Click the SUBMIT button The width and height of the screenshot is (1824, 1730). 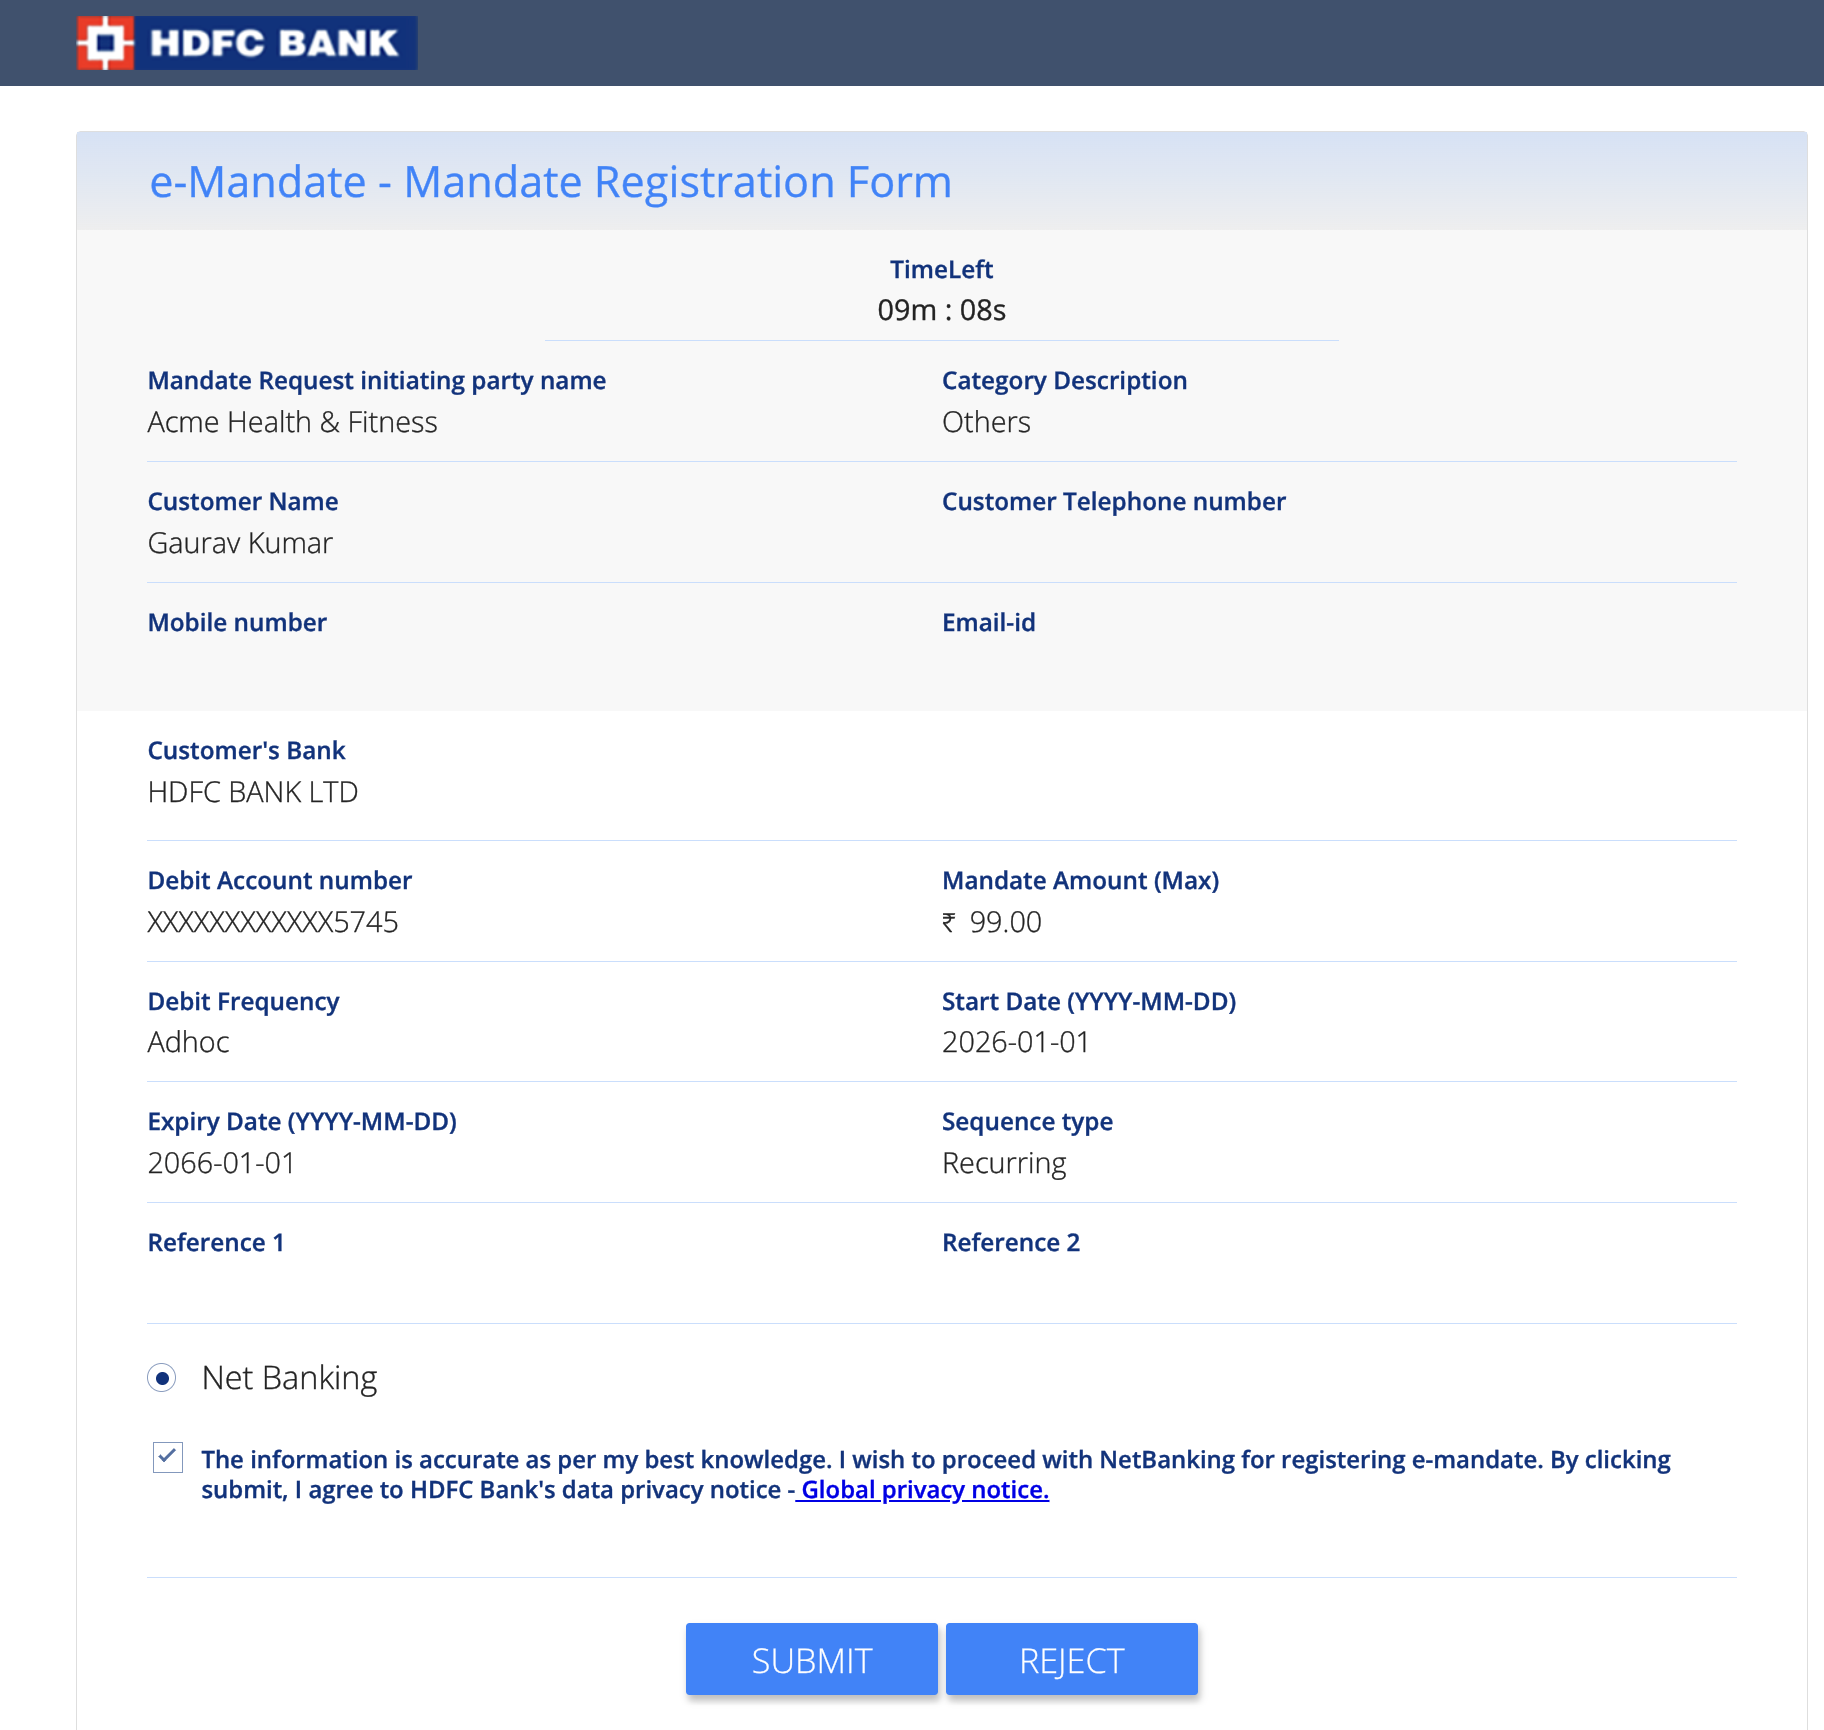coord(811,1659)
